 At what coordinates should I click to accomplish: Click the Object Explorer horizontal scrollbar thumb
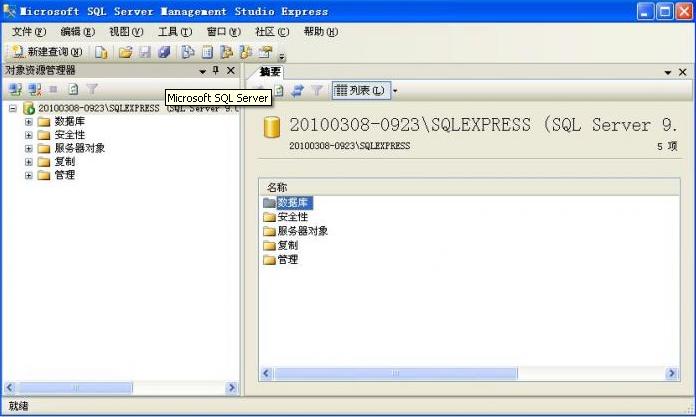75,388
